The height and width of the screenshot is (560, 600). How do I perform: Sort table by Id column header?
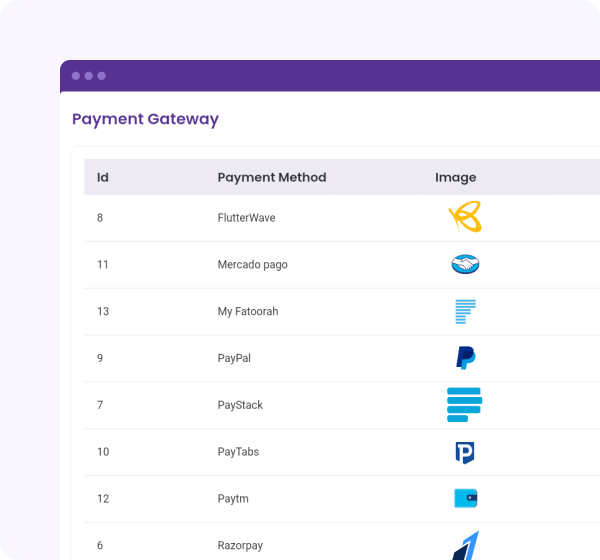pos(103,178)
